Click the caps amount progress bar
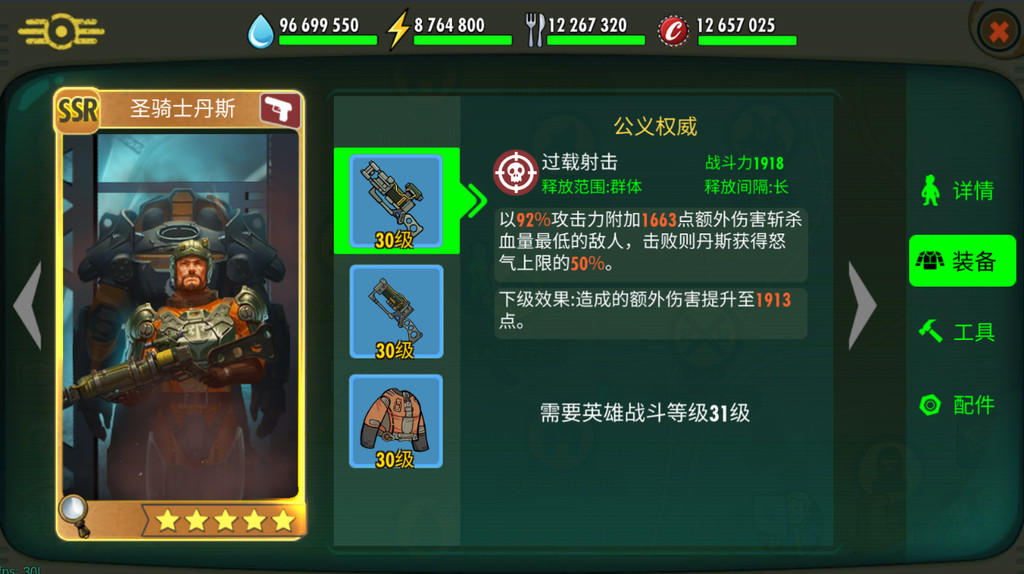1024x574 pixels. pos(747,40)
